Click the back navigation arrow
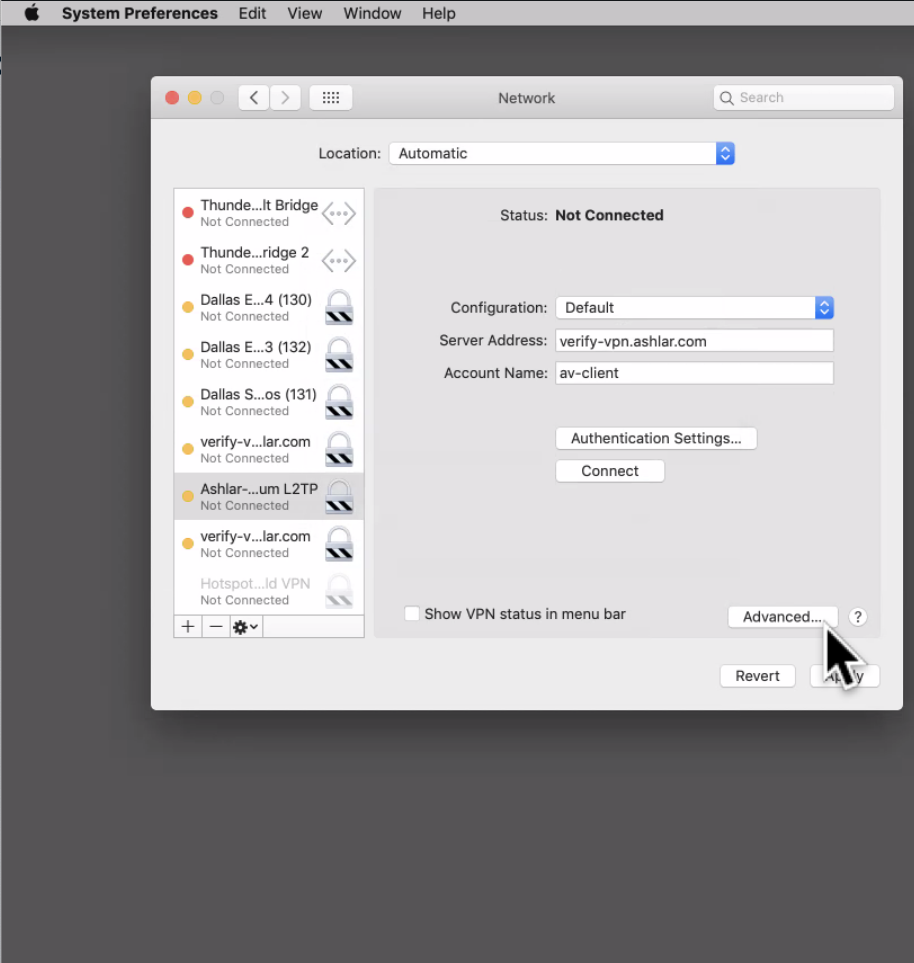Image resolution: width=914 pixels, height=963 pixels. pyautogui.click(x=253, y=97)
